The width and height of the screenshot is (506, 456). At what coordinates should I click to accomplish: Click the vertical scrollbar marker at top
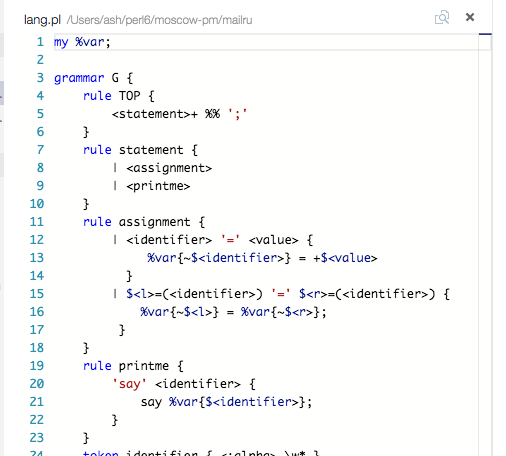coord(485,34)
